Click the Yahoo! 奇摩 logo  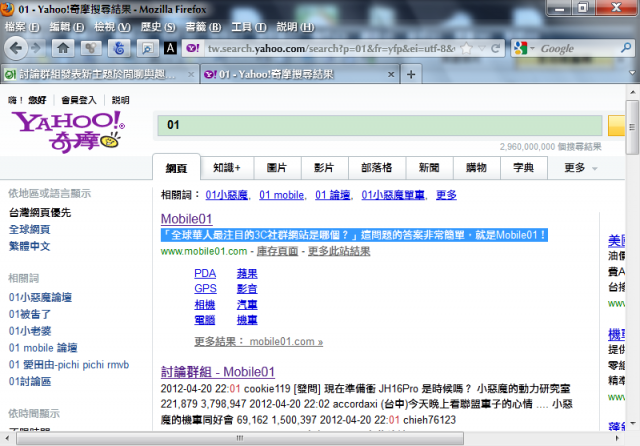68,132
